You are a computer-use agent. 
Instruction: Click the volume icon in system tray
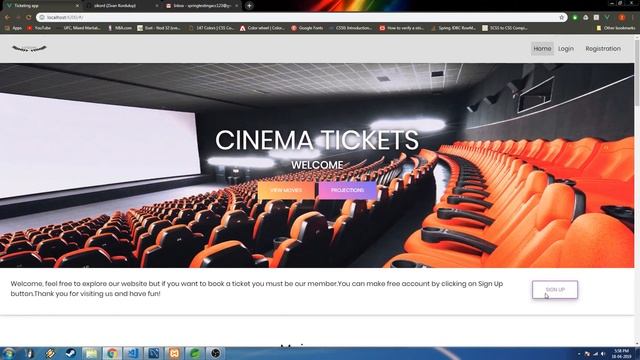(603, 353)
